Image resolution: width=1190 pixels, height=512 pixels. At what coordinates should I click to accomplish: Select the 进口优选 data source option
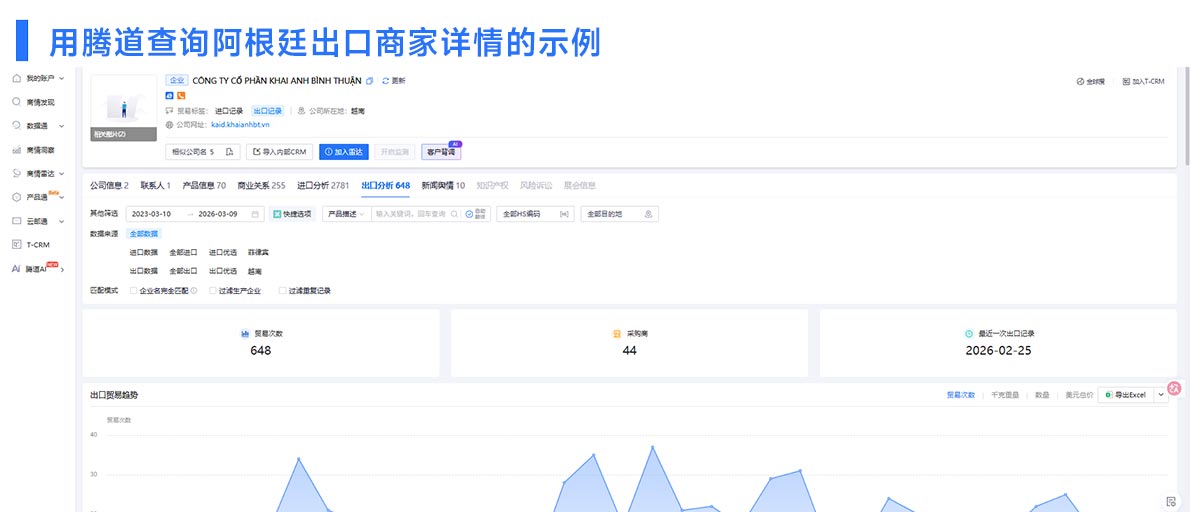pos(223,252)
